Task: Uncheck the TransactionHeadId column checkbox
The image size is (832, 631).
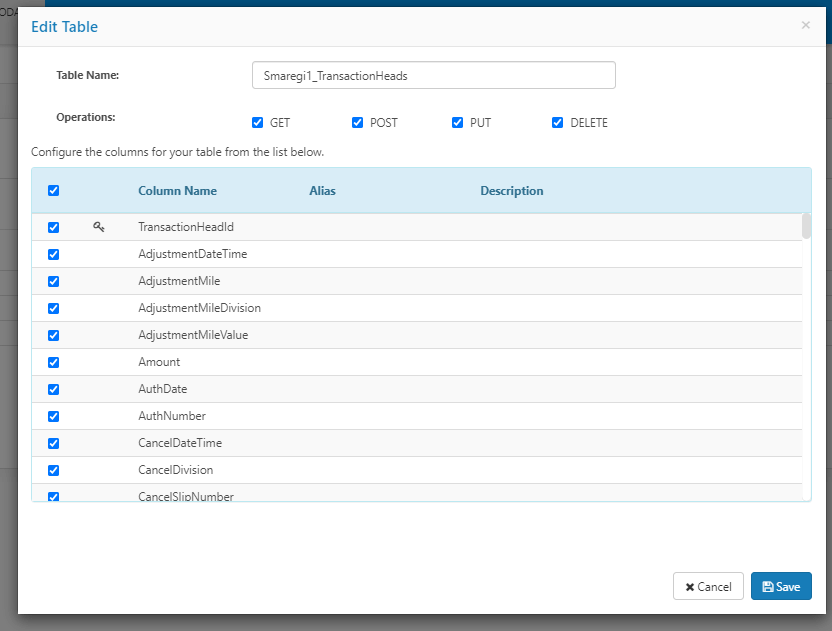Action: click(x=54, y=228)
